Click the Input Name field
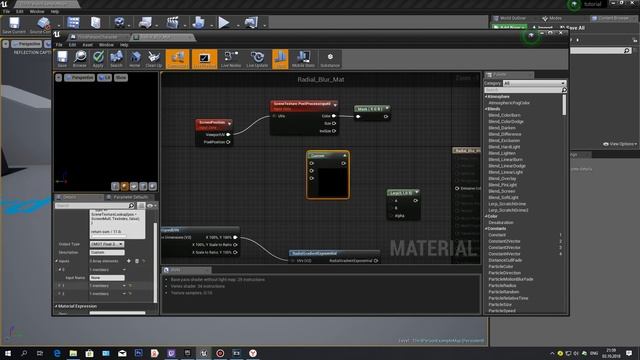 click(107, 278)
